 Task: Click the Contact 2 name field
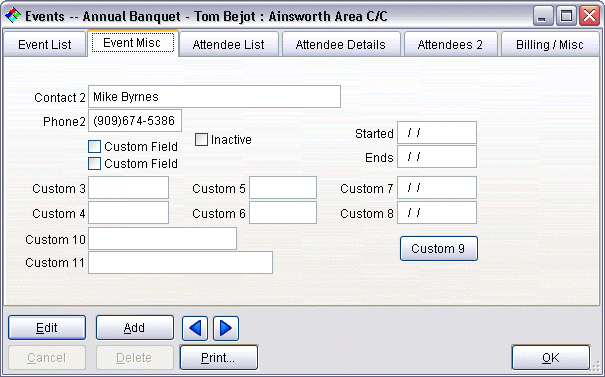coord(215,96)
